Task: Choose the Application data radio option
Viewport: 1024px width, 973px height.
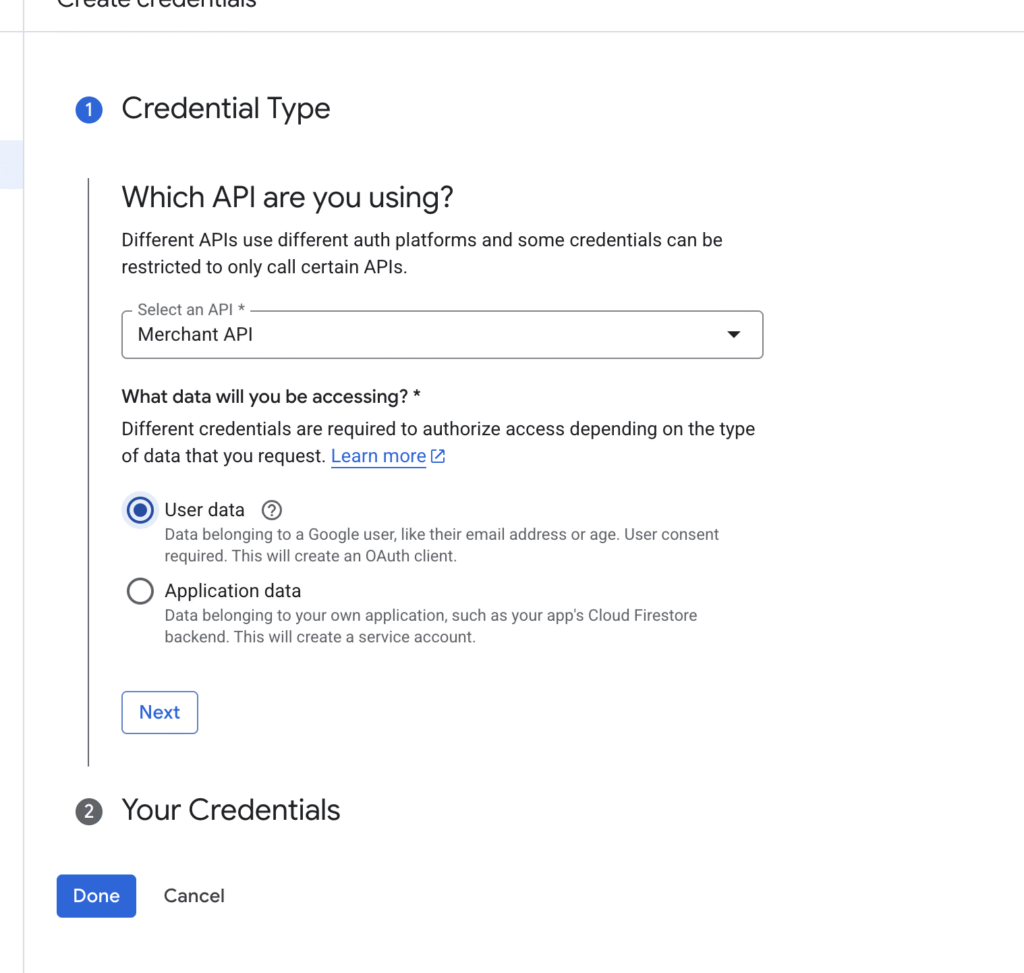Action: [x=141, y=591]
